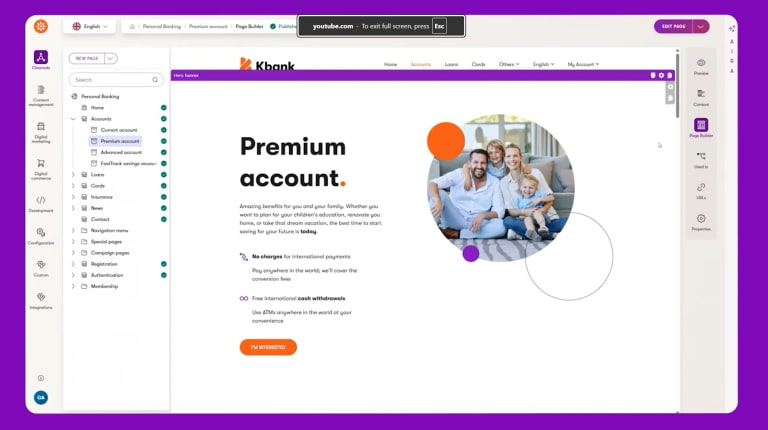Open the Edit page dropdown arrow
The height and width of the screenshot is (430, 768).
point(700,26)
